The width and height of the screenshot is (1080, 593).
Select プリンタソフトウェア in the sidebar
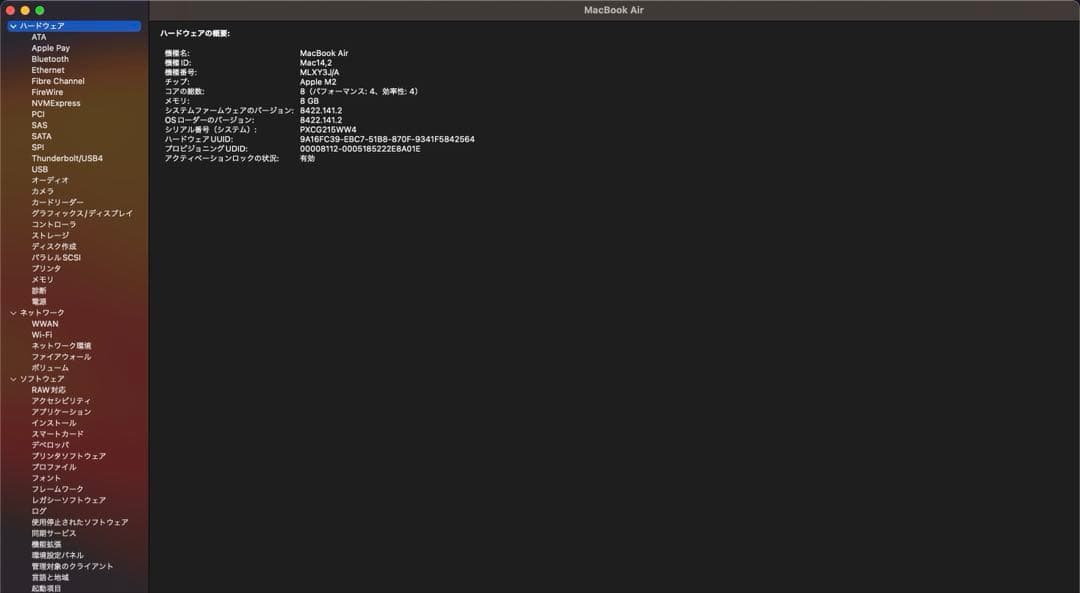68,456
